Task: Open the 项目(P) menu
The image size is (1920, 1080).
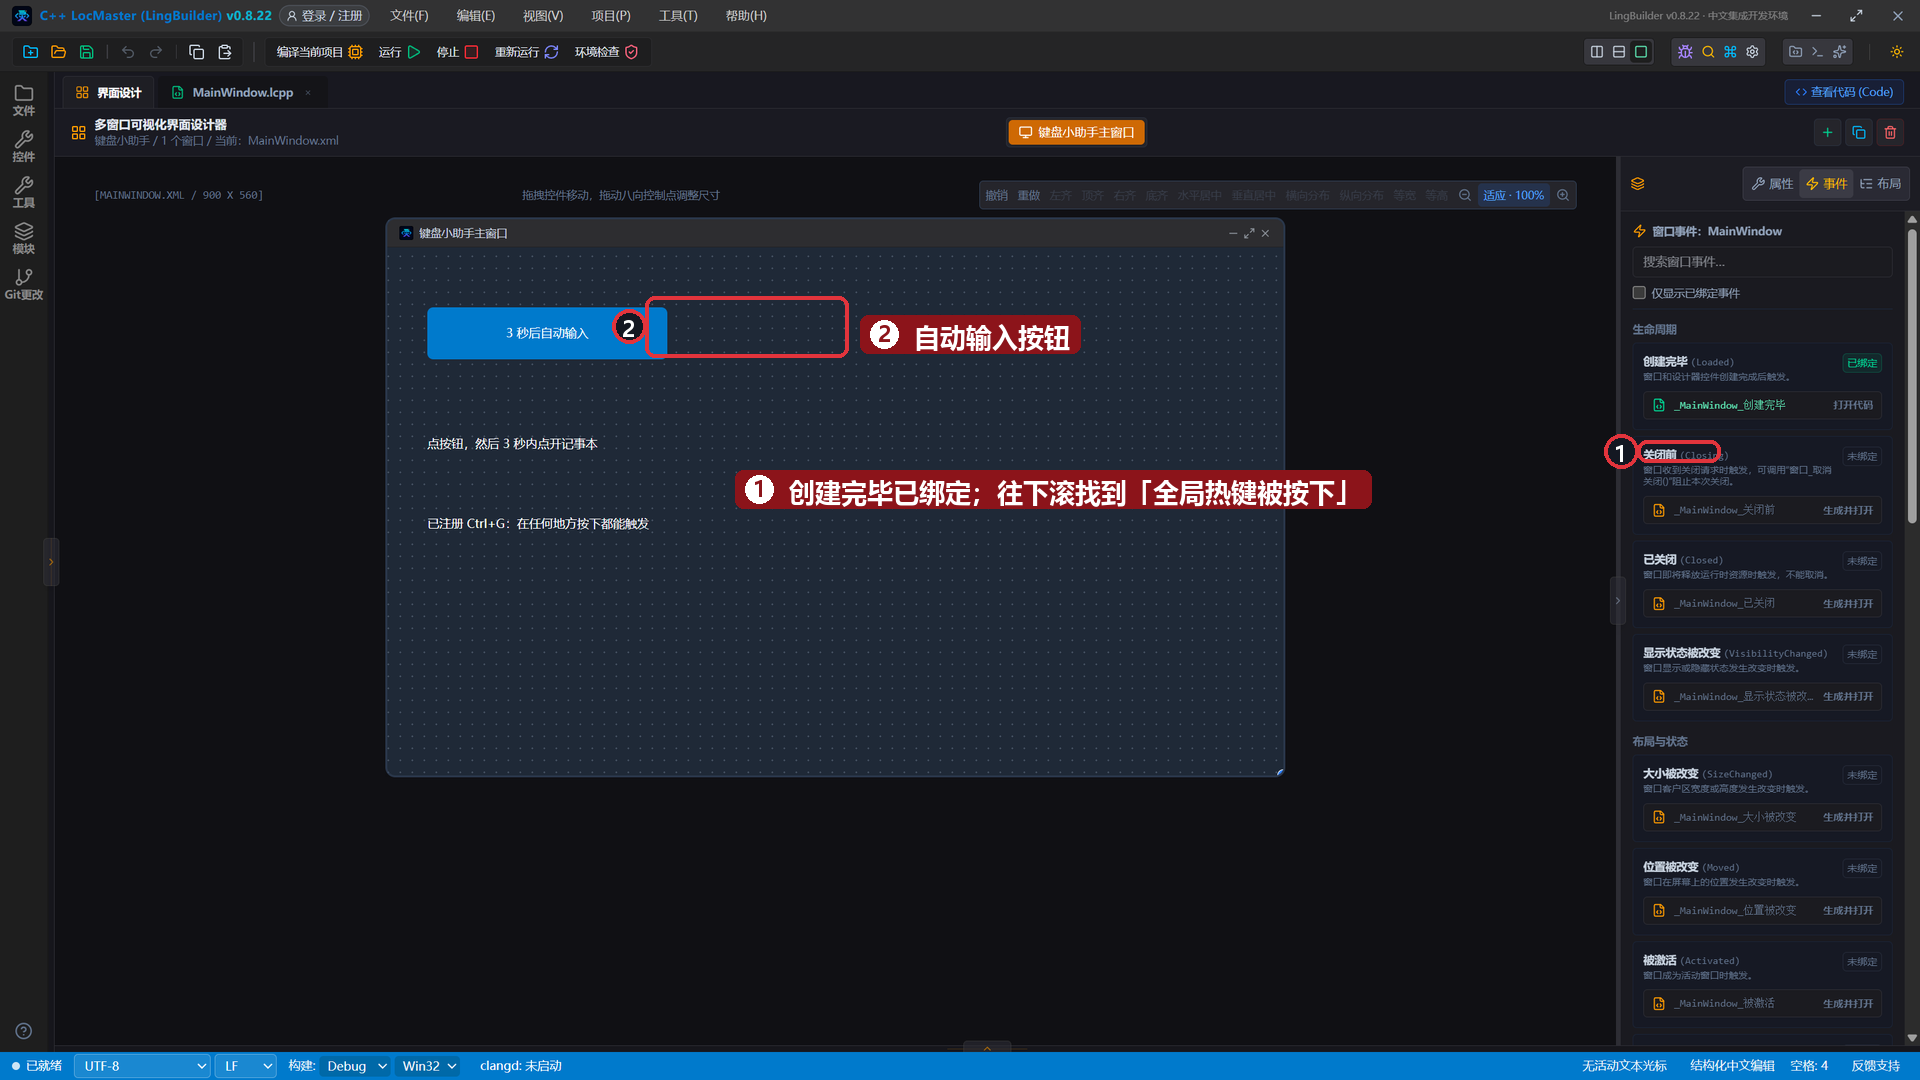Action: click(610, 16)
